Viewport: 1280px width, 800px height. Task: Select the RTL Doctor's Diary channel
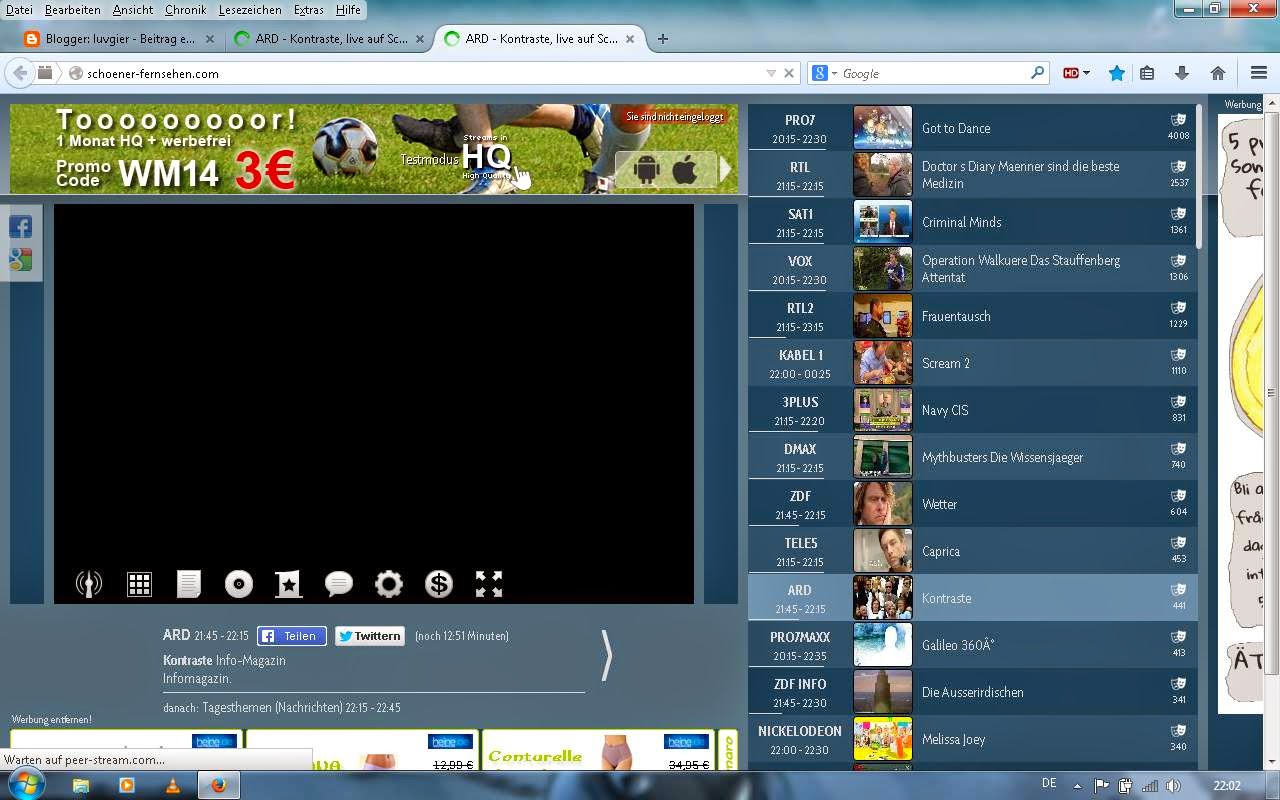pyautogui.click(x=973, y=175)
